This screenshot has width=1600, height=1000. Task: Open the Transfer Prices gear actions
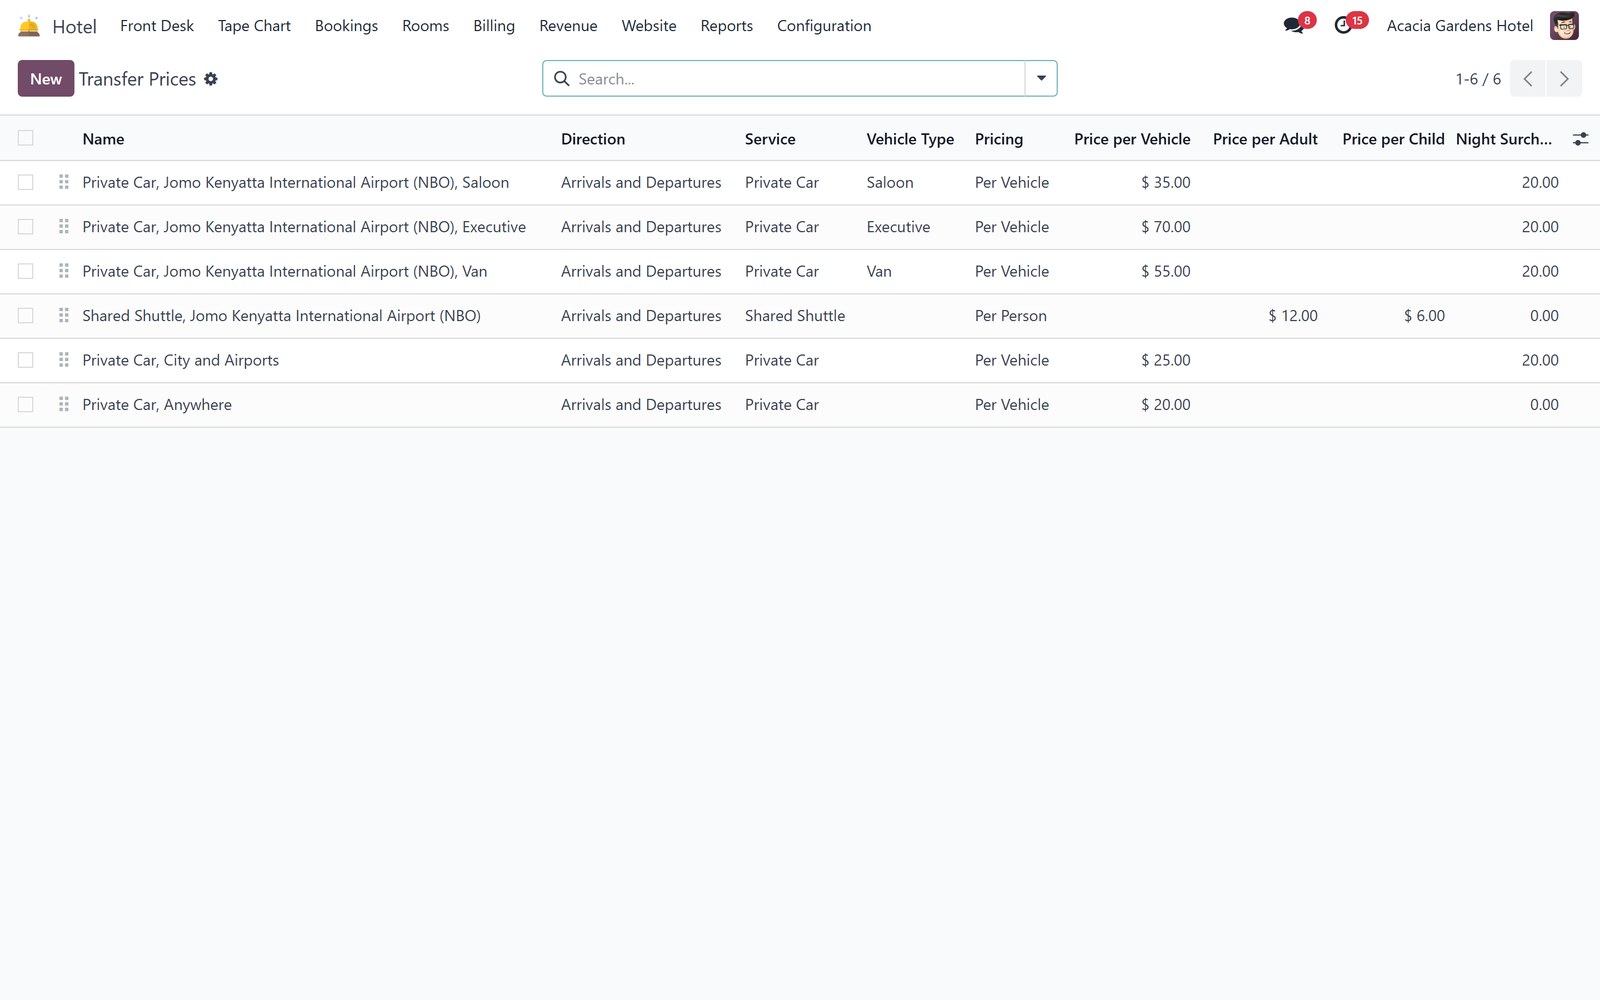pyautogui.click(x=211, y=79)
